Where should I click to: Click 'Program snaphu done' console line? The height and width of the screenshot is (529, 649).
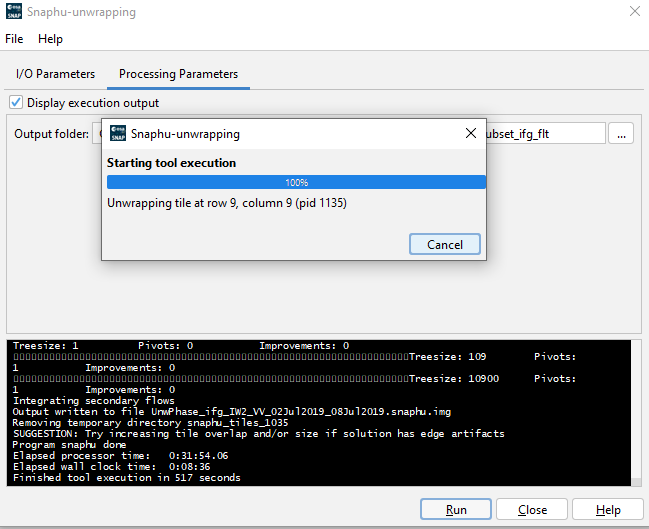[x=70, y=445]
